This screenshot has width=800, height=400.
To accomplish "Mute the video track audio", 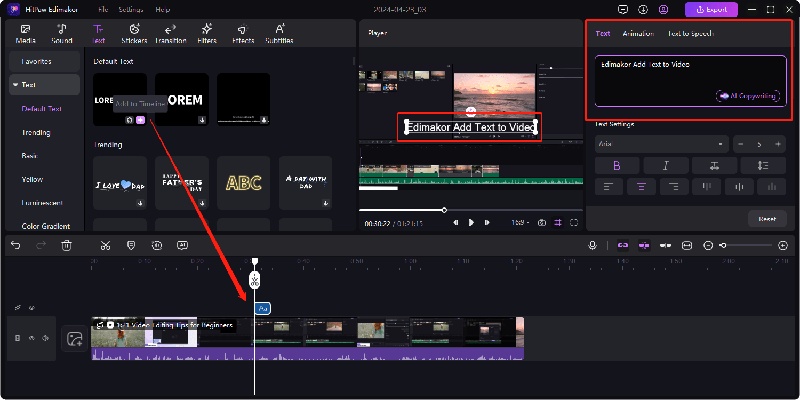I will (45, 338).
